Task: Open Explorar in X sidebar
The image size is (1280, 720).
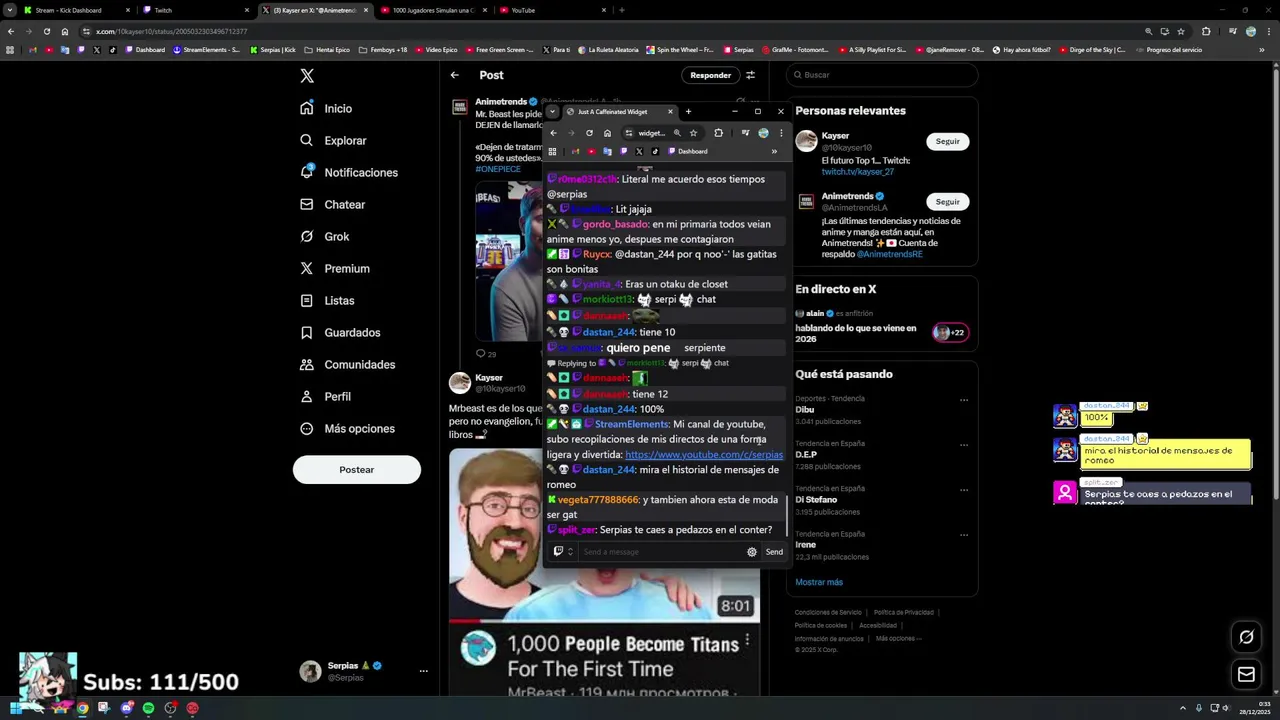Action: click(333, 140)
